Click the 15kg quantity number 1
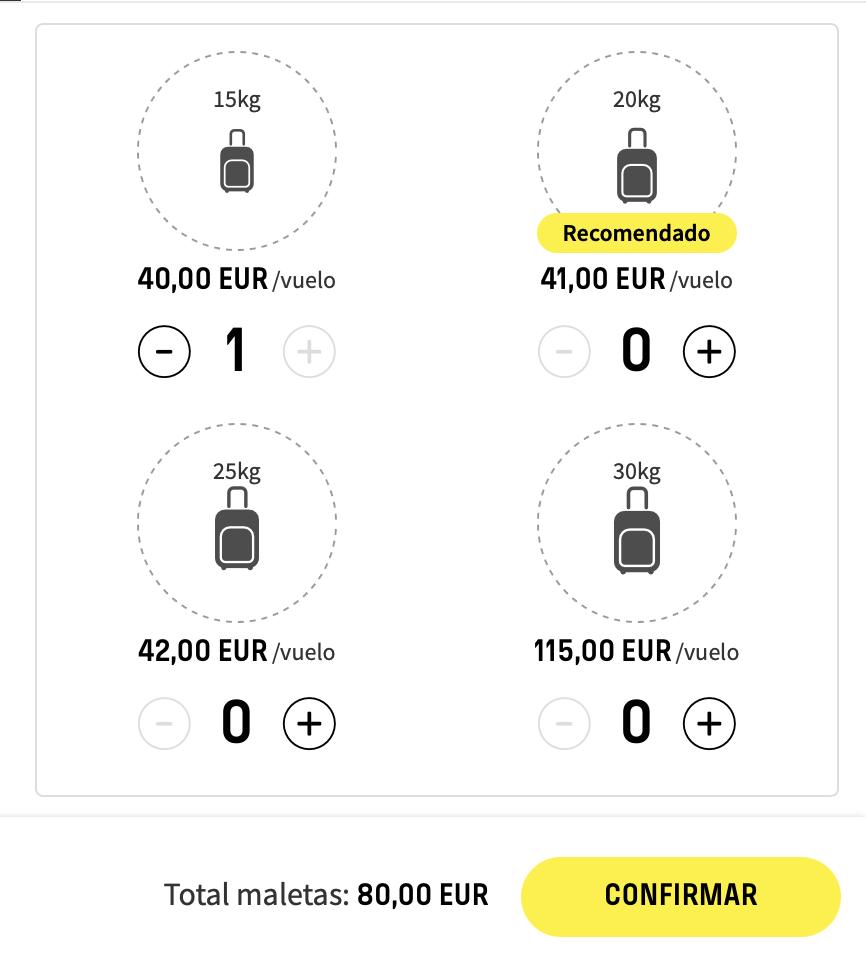Screen dimensions: 866x962 pos(236,350)
